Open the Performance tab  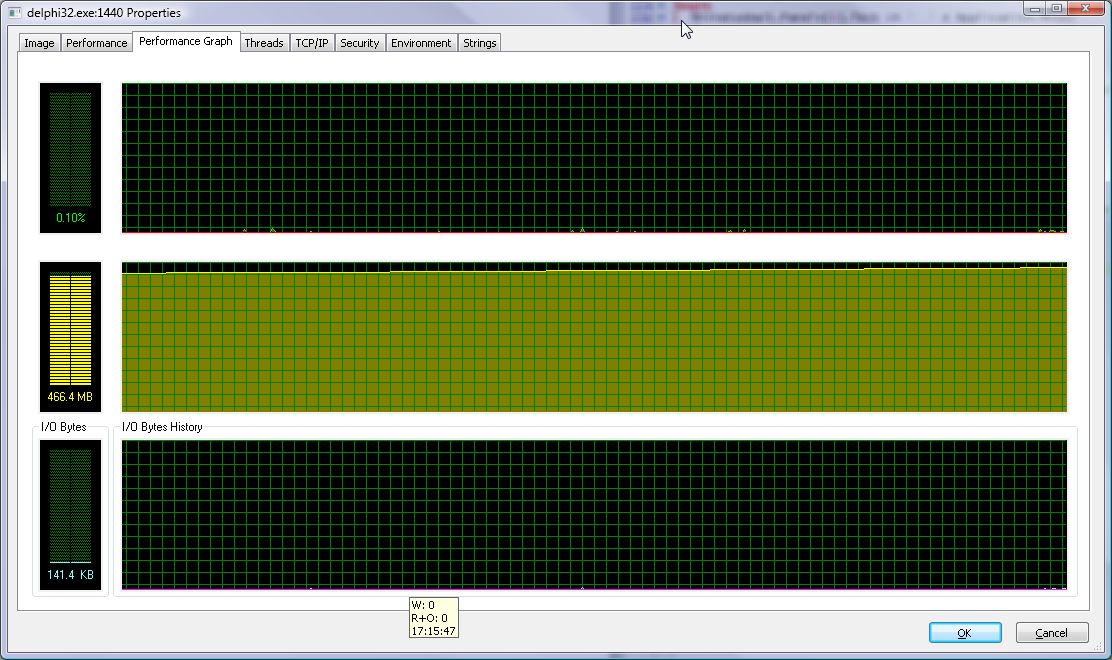(96, 43)
